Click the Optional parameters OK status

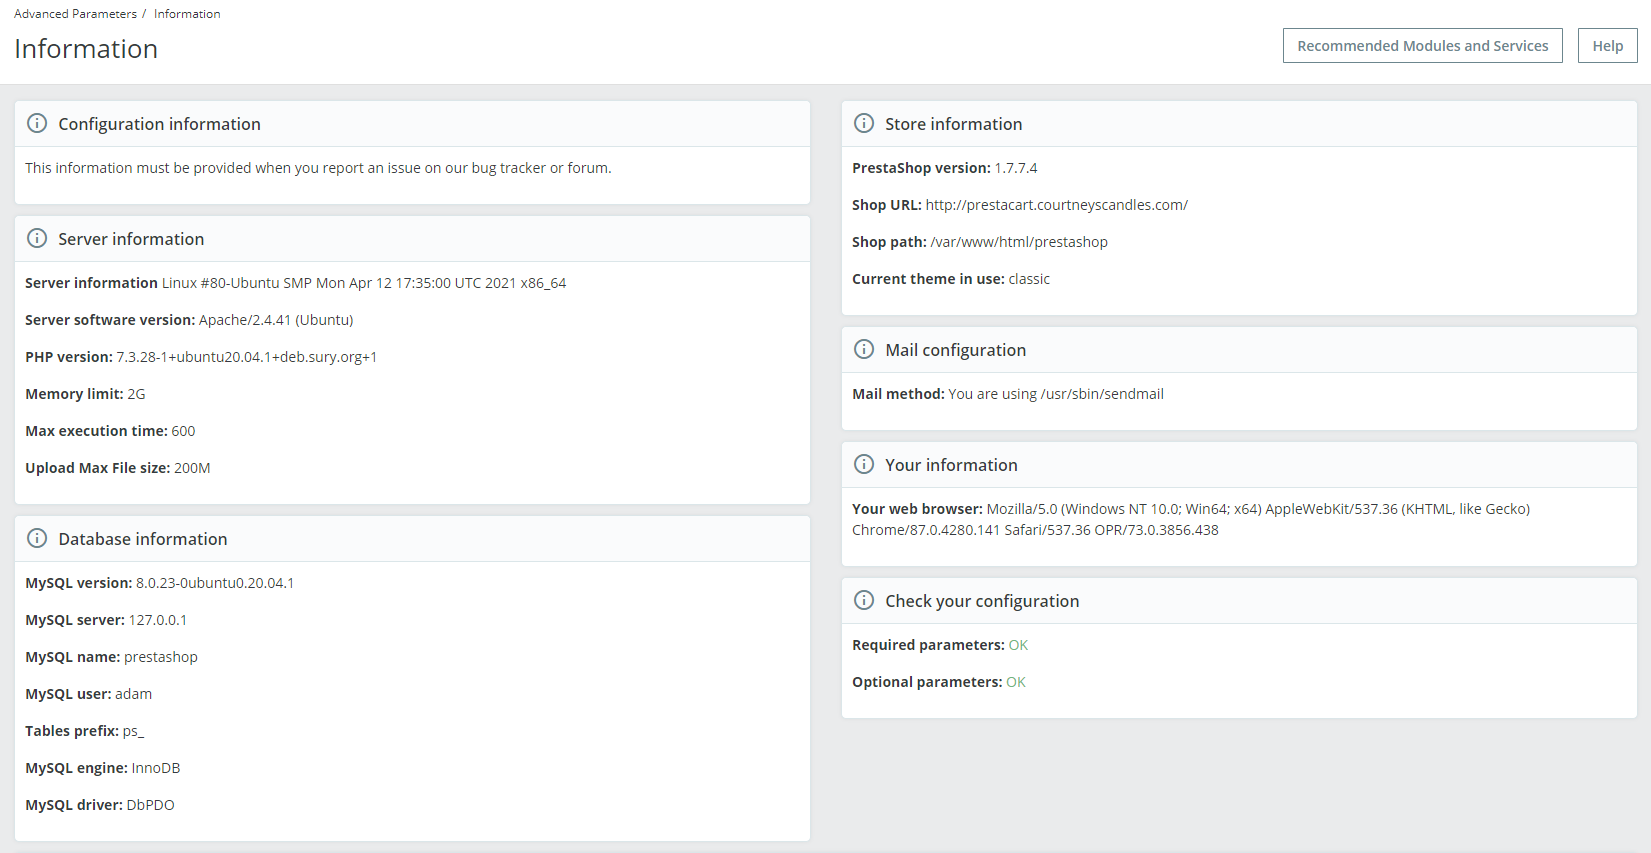(x=1016, y=682)
